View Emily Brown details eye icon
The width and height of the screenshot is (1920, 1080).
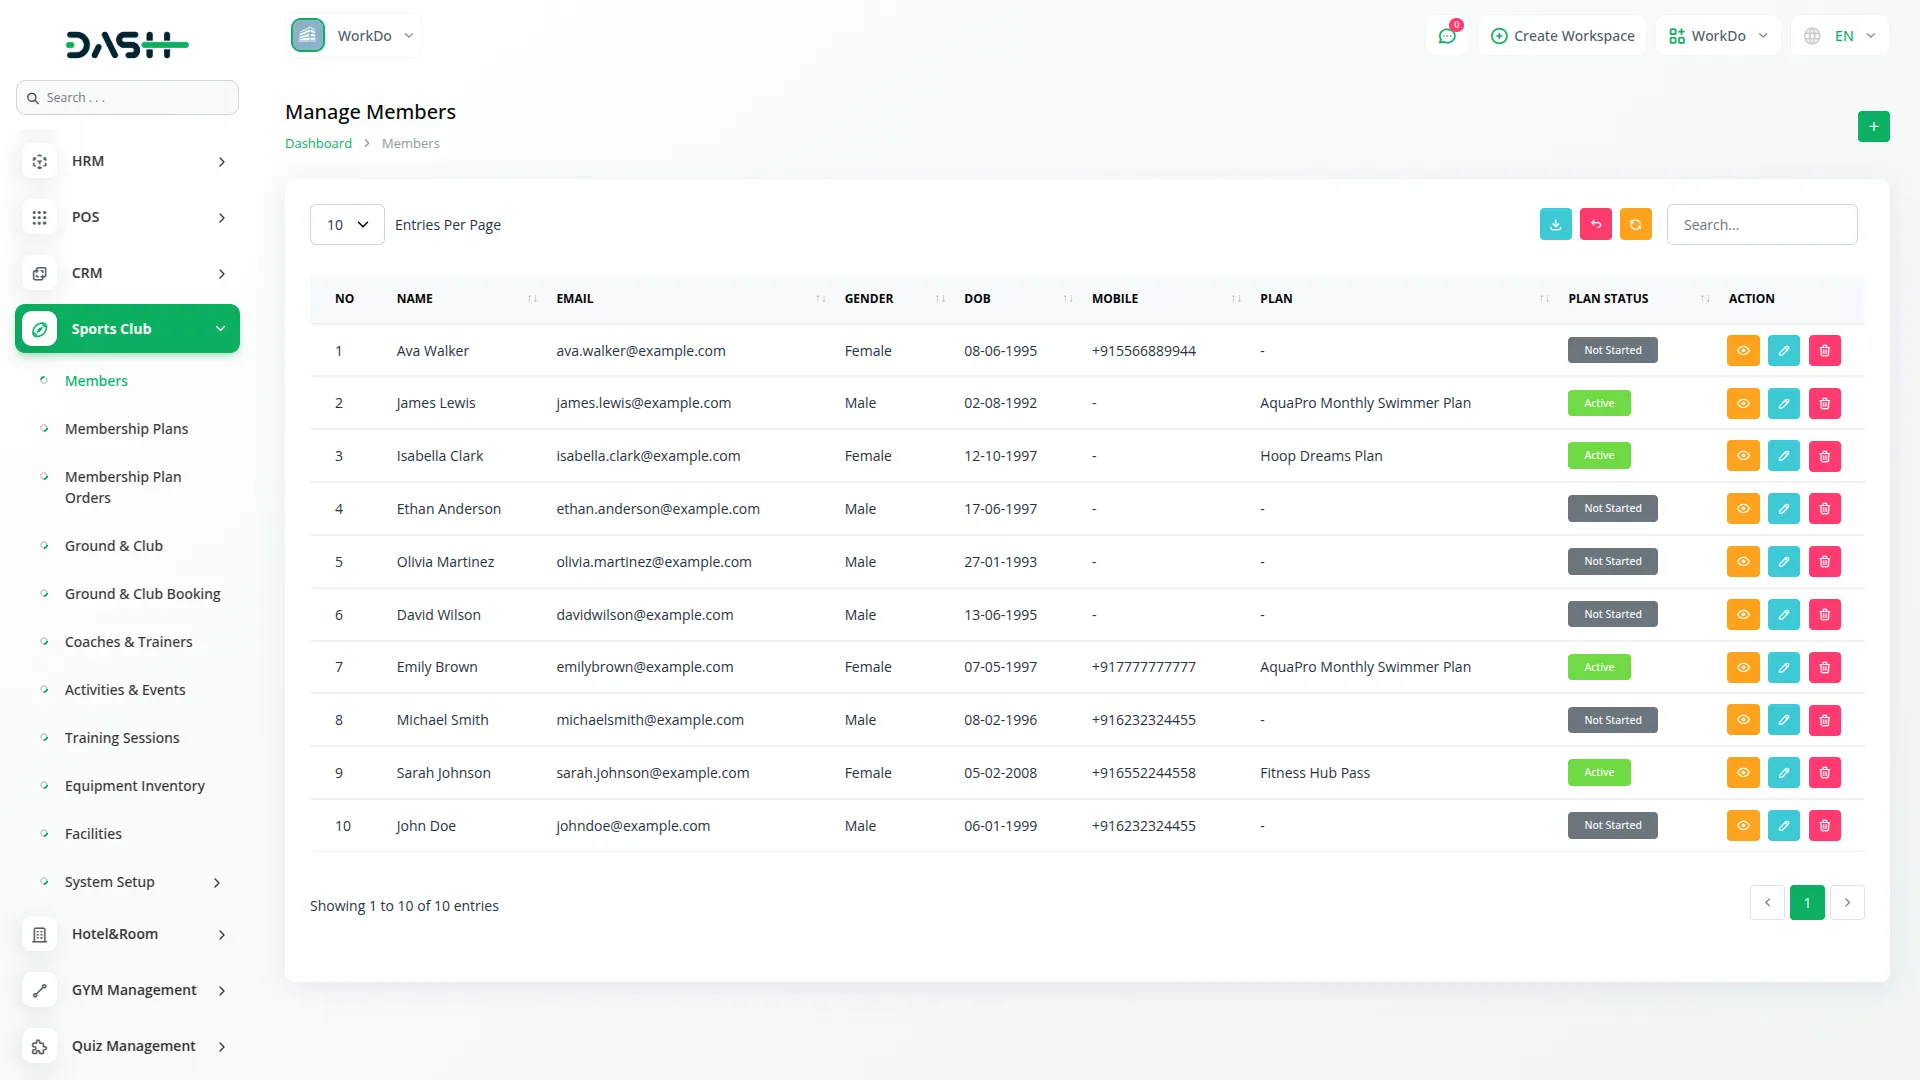click(1743, 668)
